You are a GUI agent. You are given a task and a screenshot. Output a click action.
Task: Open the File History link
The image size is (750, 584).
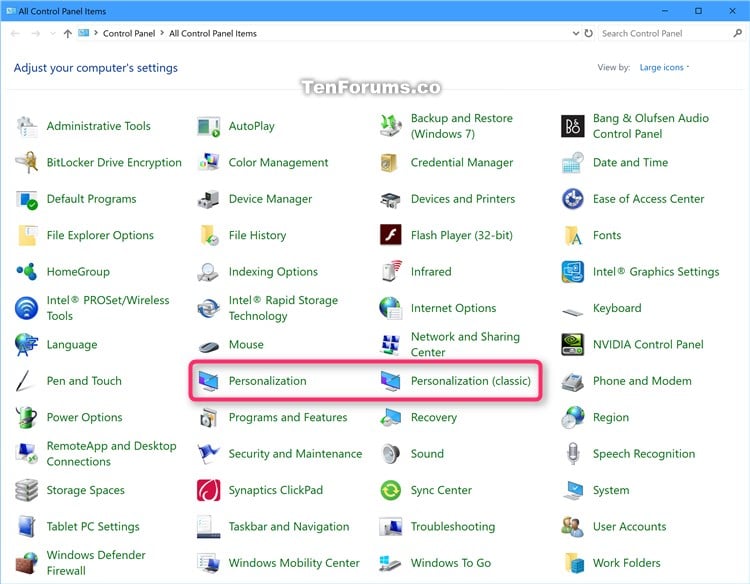coord(257,235)
